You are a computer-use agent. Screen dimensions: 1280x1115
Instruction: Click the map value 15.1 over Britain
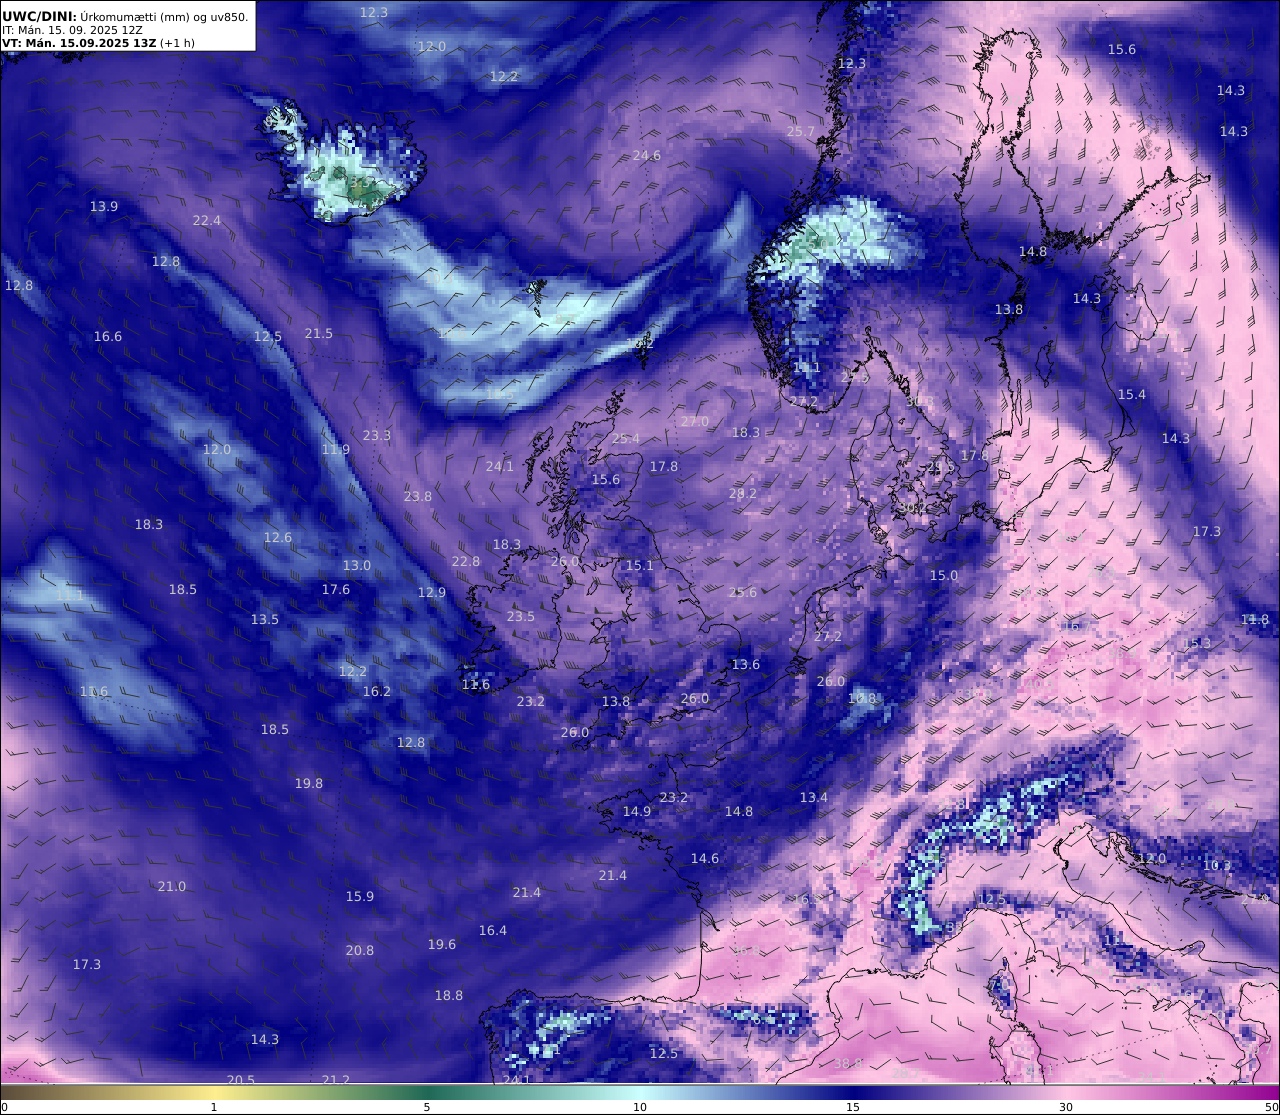[x=640, y=565]
